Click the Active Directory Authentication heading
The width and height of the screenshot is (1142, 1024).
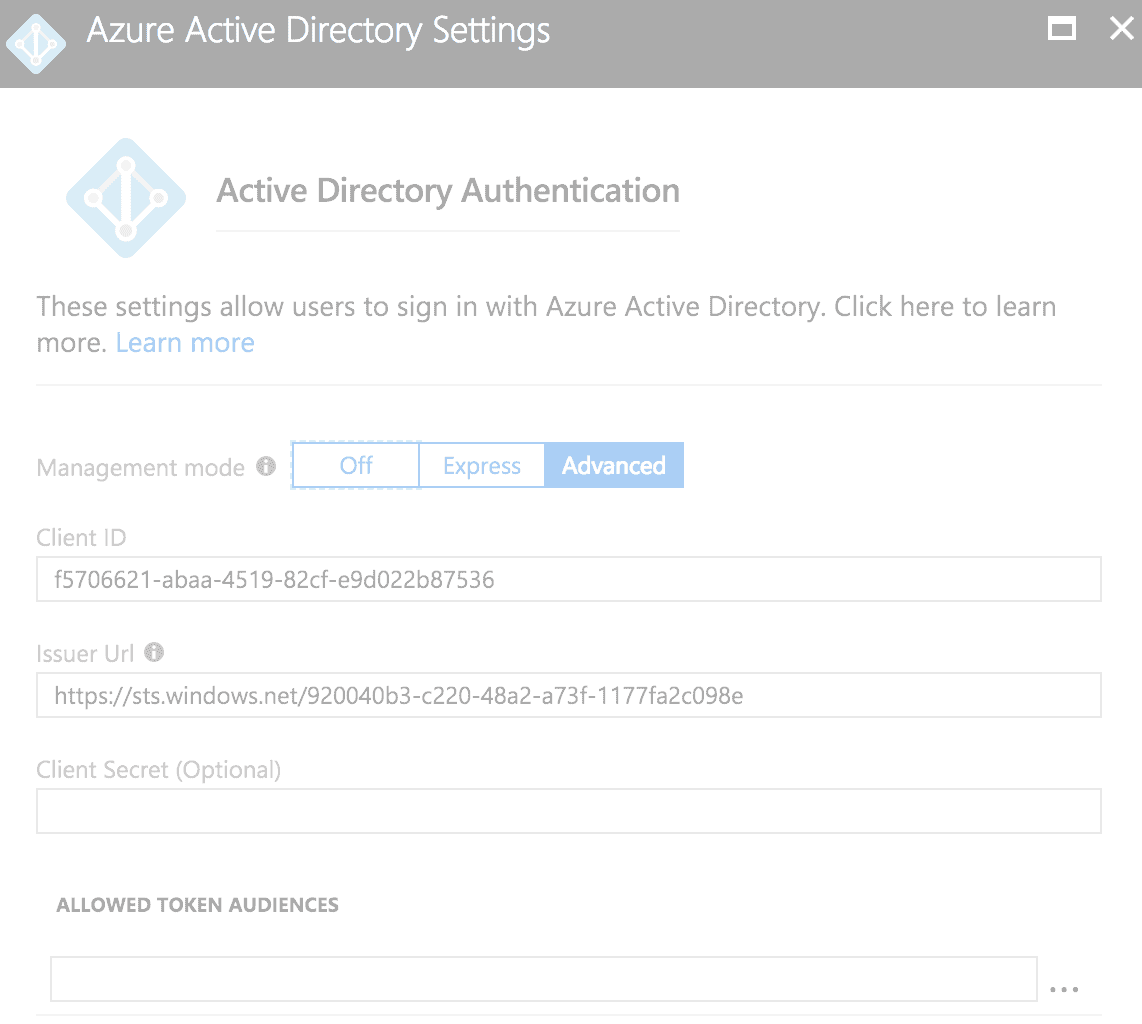pyautogui.click(x=448, y=191)
